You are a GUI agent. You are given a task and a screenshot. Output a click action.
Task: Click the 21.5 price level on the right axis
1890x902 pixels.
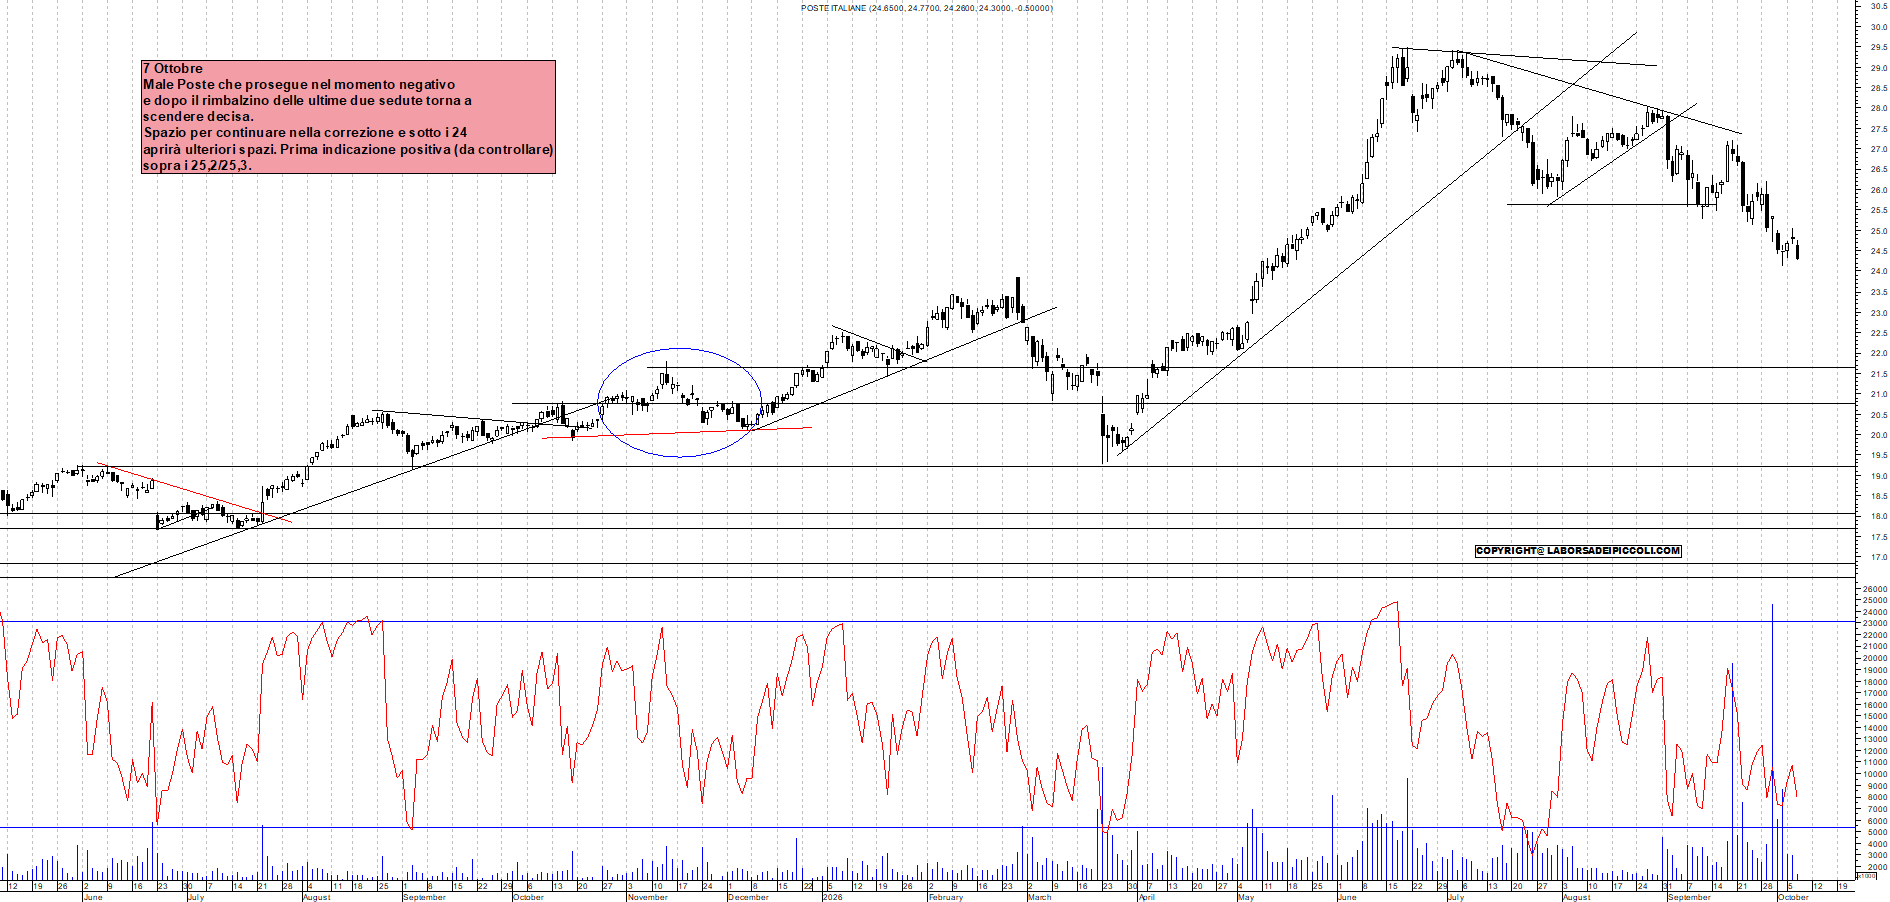pos(1878,374)
